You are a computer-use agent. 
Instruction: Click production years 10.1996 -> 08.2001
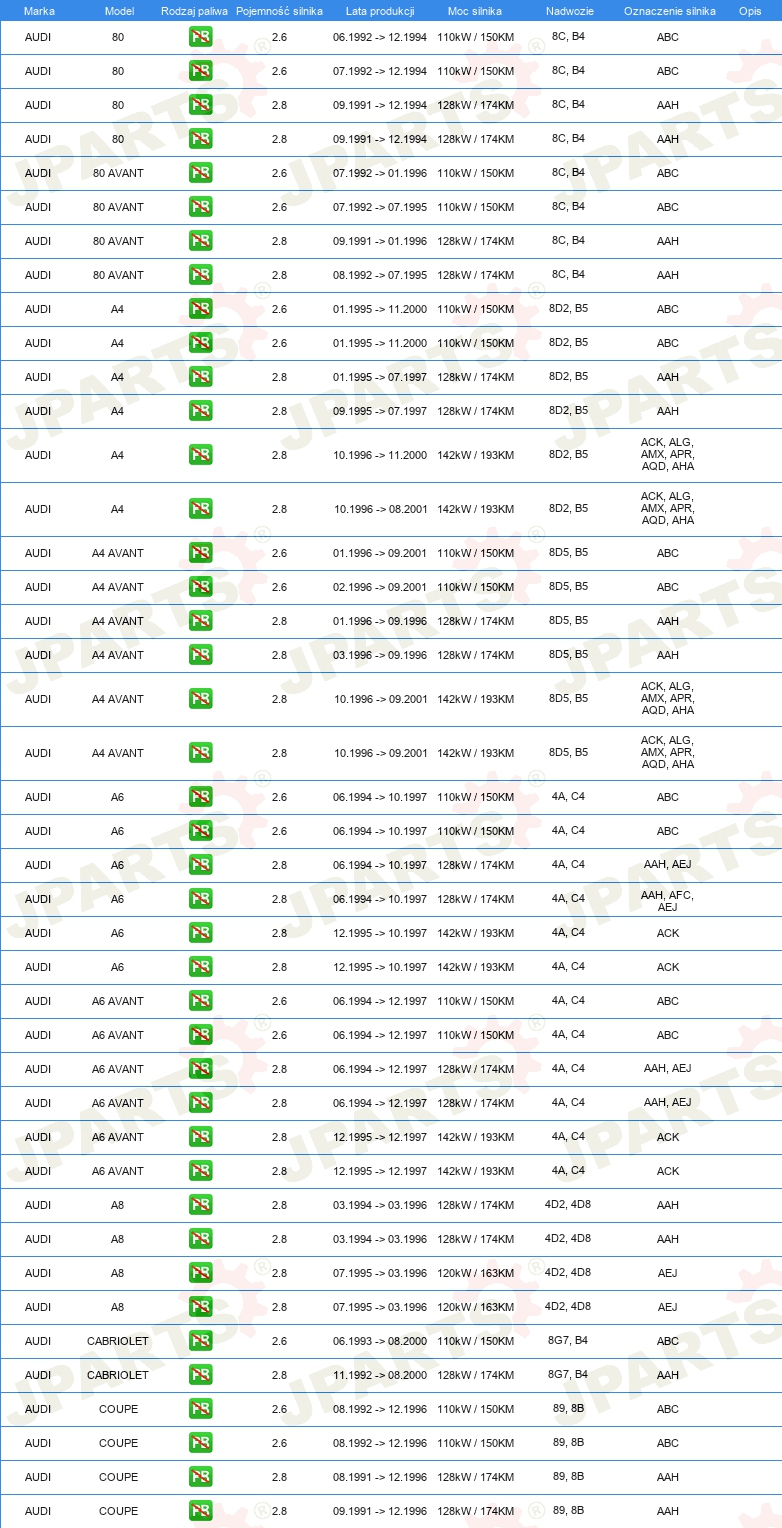click(x=380, y=509)
